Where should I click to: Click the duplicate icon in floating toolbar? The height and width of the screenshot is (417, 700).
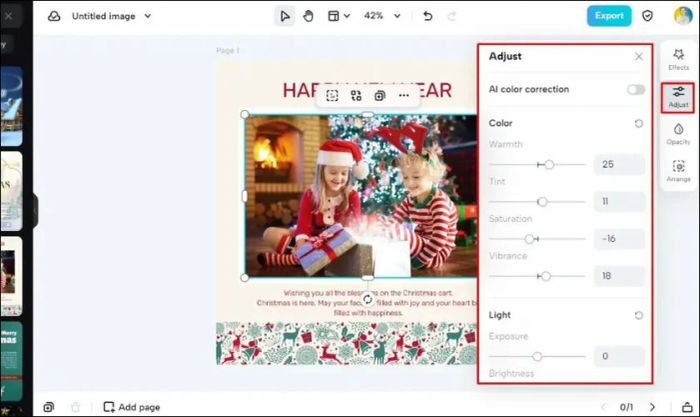pyautogui.click(x=380, y=96)
